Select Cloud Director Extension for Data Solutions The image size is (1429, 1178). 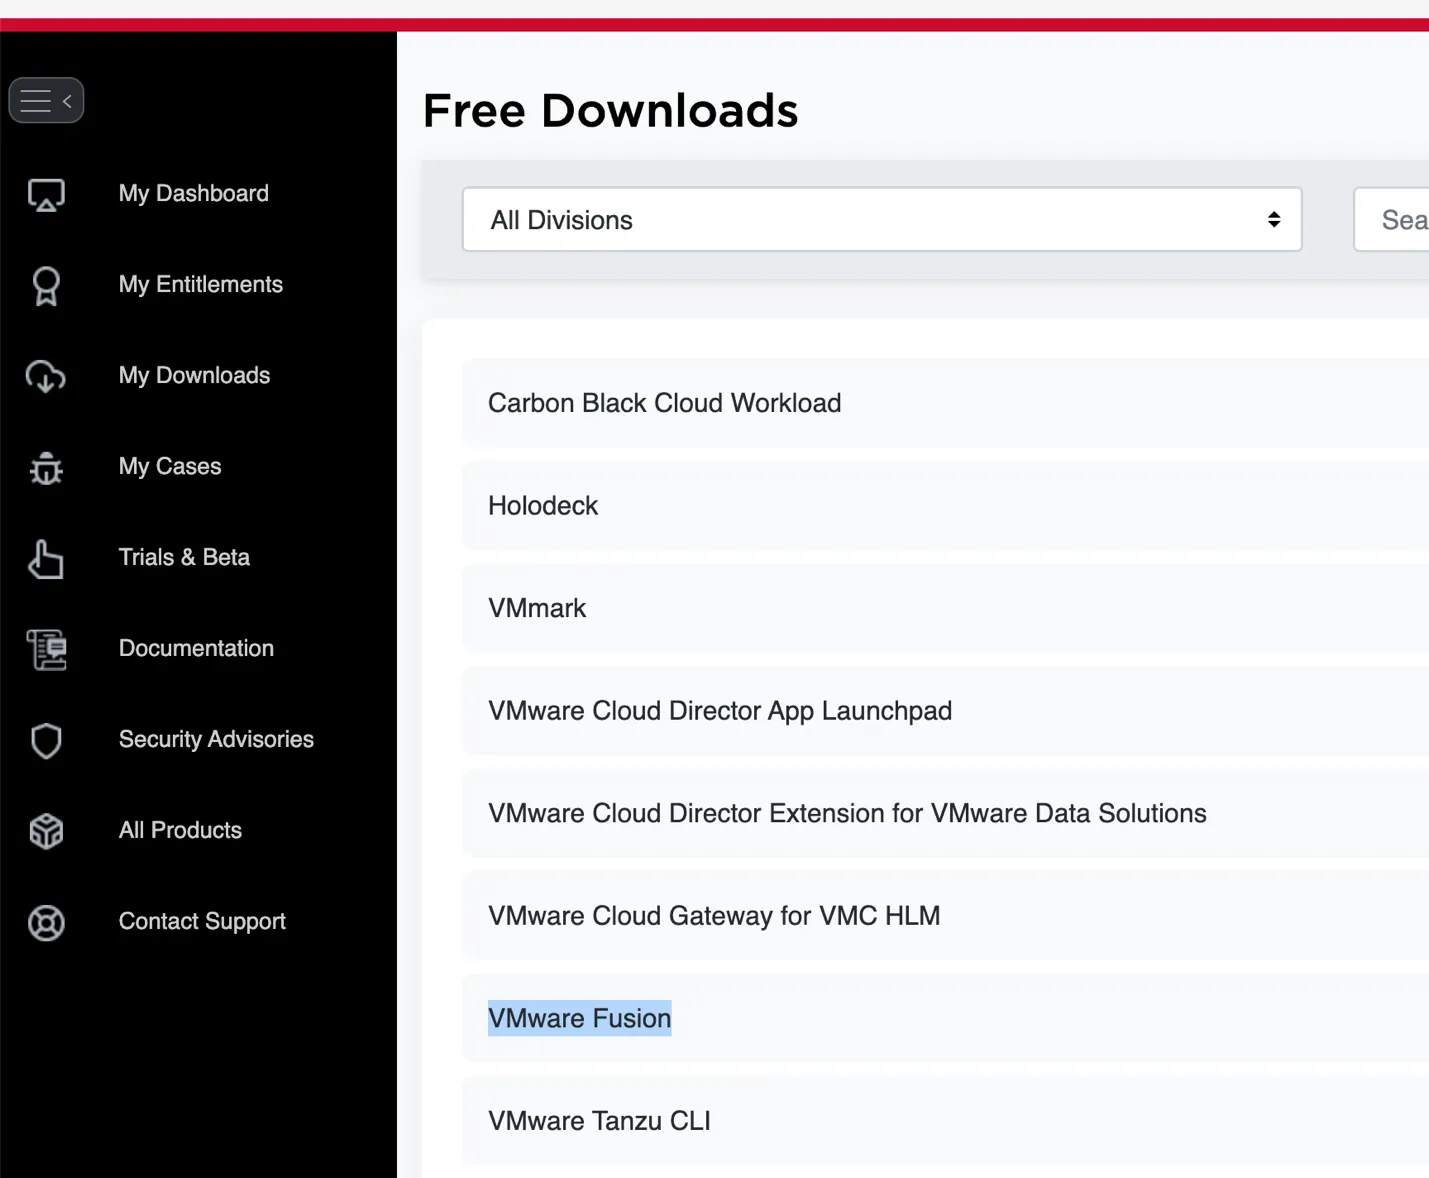[945, 813]
